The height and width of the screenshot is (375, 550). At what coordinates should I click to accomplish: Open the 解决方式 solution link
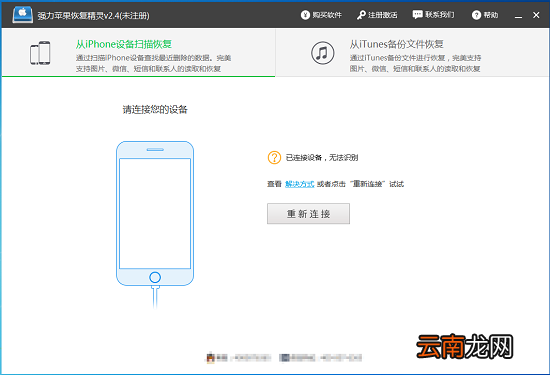(x=300, y=184)
